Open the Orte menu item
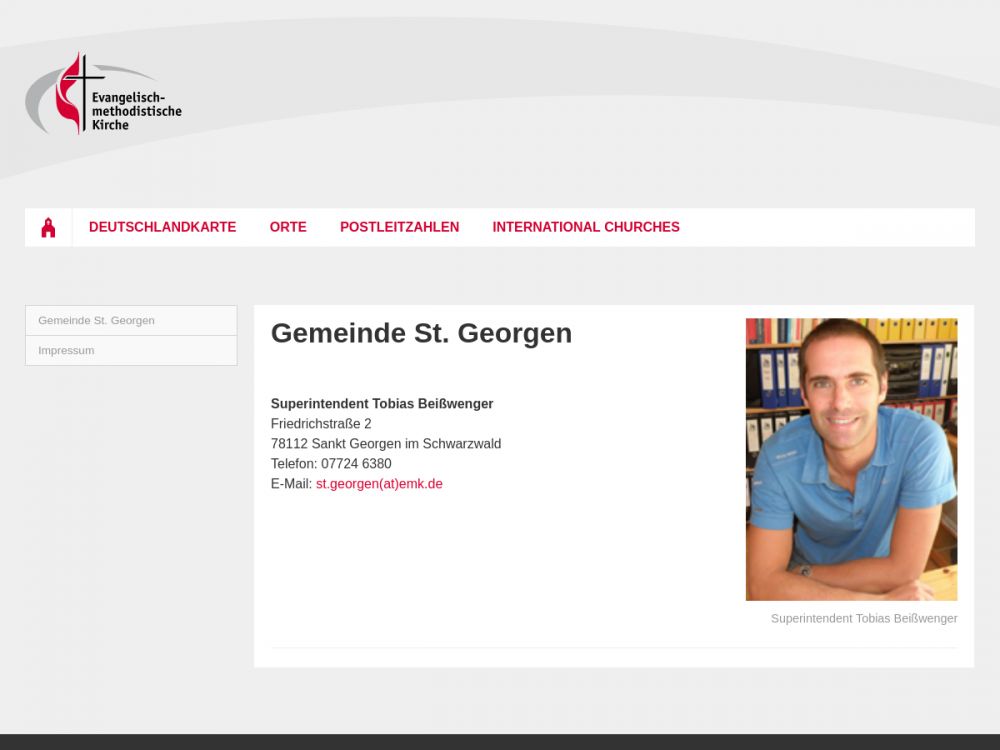1000x750 pixels. (288, 227)
